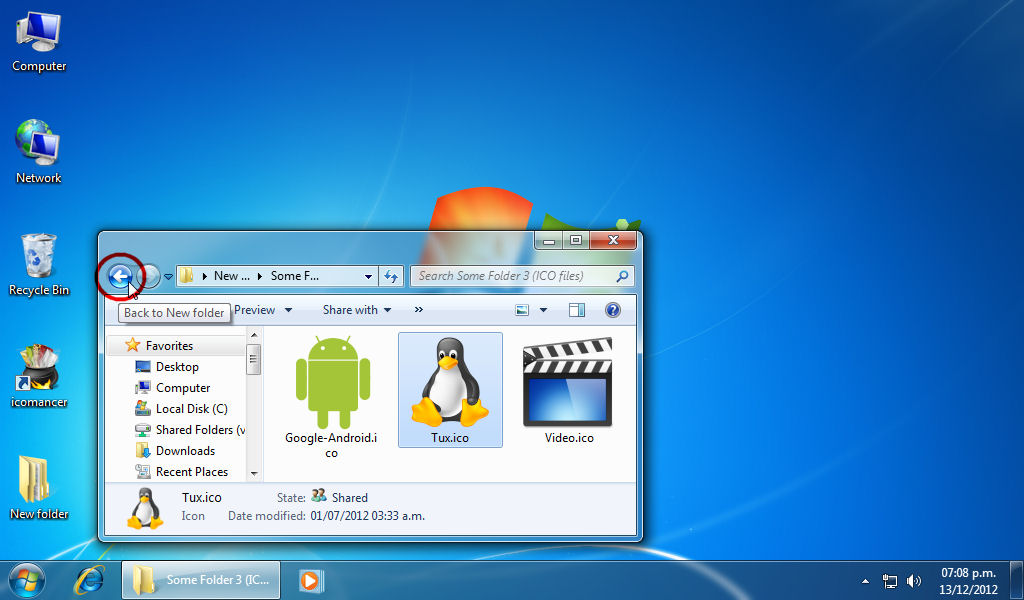1024x600 pixels.
Task: Click the network tray icon
Action: coord(889,580)
